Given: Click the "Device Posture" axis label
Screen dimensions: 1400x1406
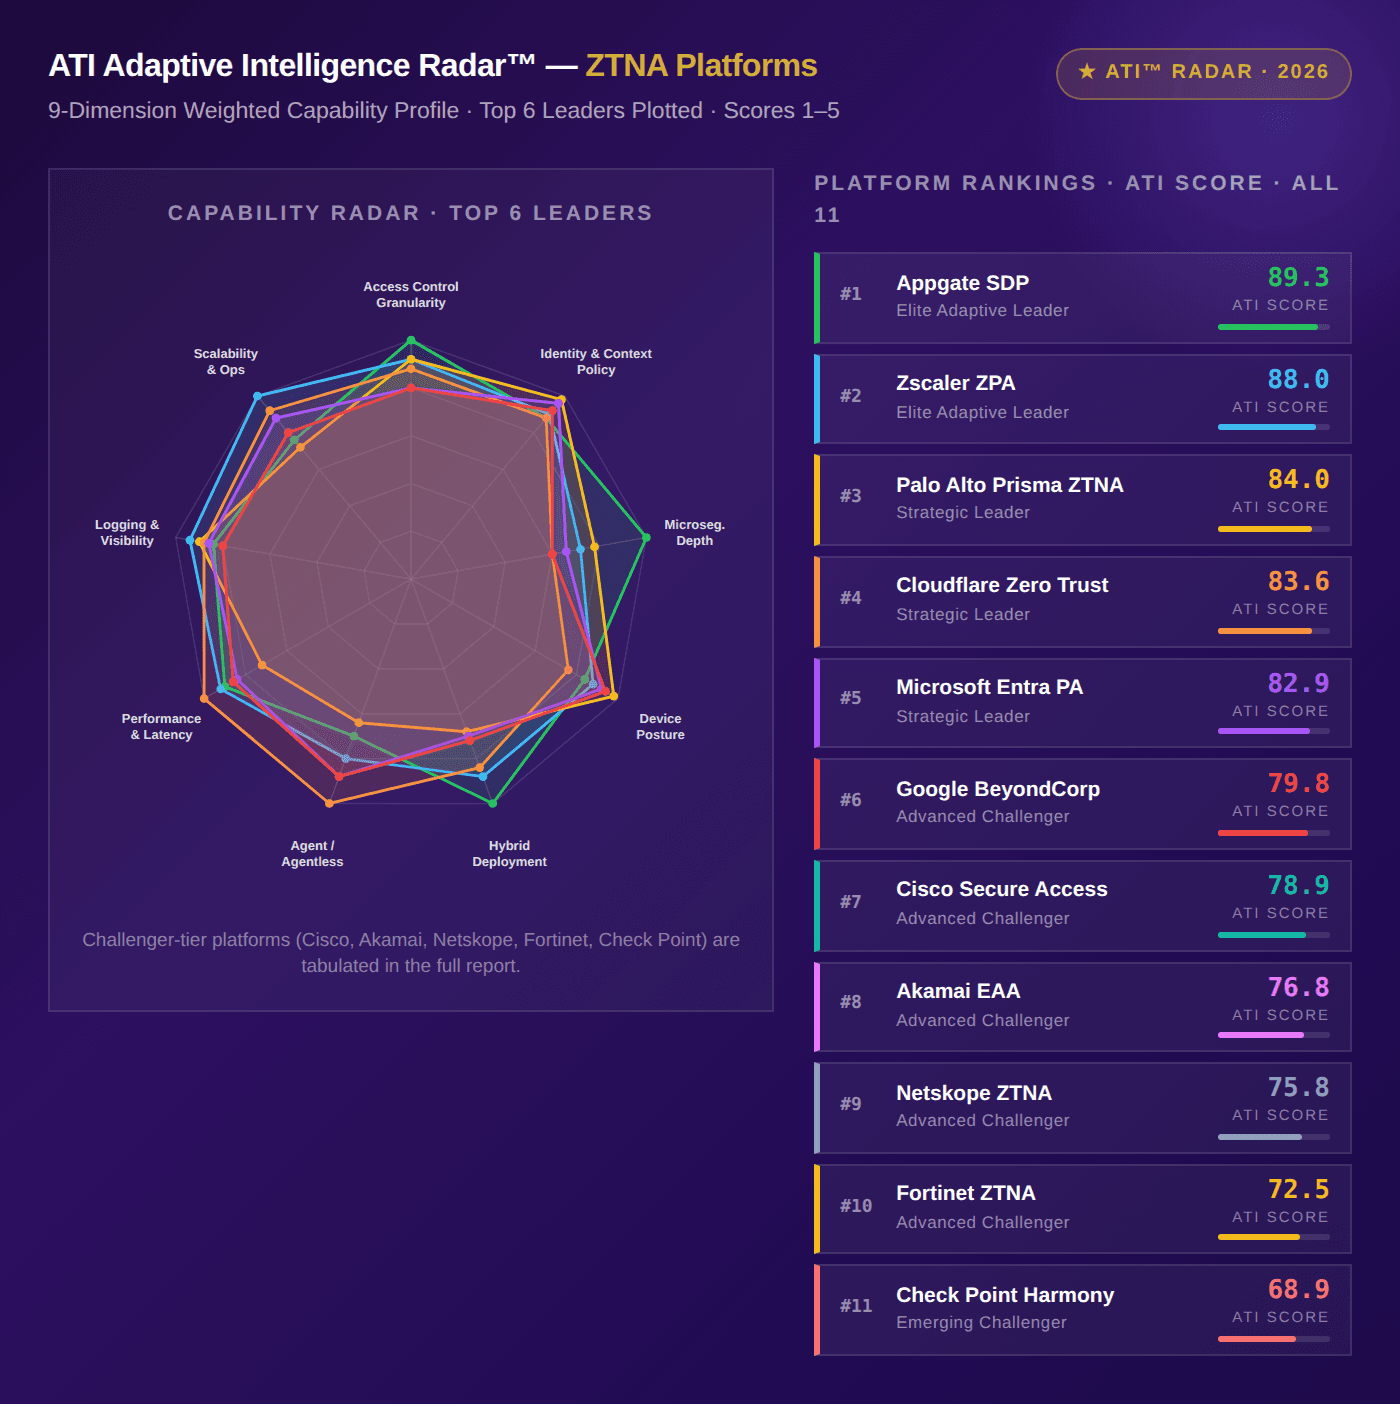Looking at the screenshot, I should point(661,727).
